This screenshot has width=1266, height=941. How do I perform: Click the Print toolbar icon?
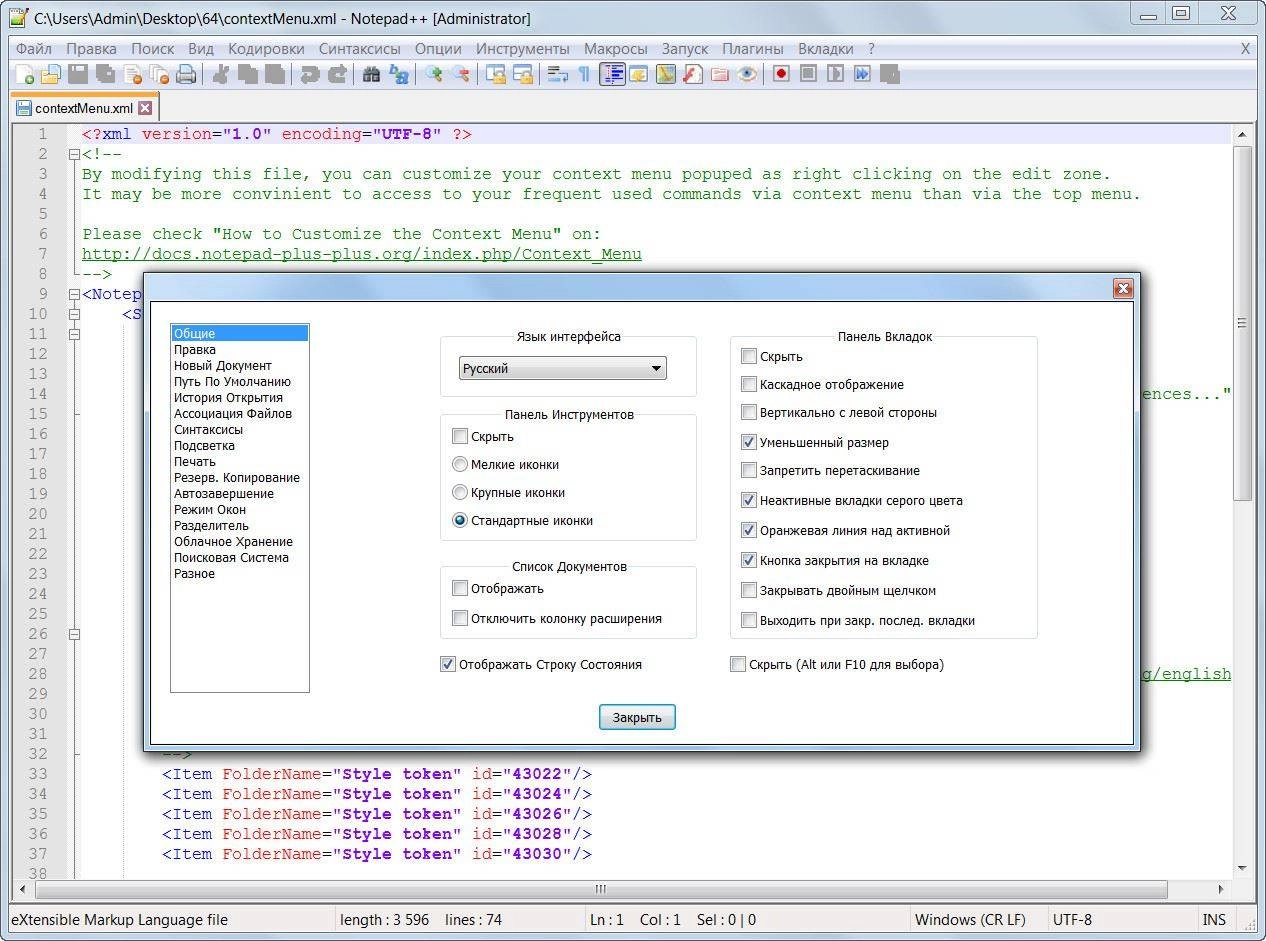(x=186, y=74)
